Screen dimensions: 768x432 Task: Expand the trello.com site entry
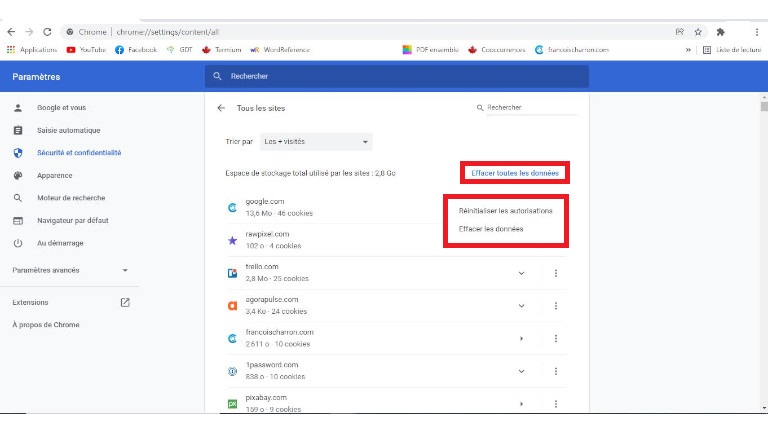pyautogui.click(x=521, y=273)
